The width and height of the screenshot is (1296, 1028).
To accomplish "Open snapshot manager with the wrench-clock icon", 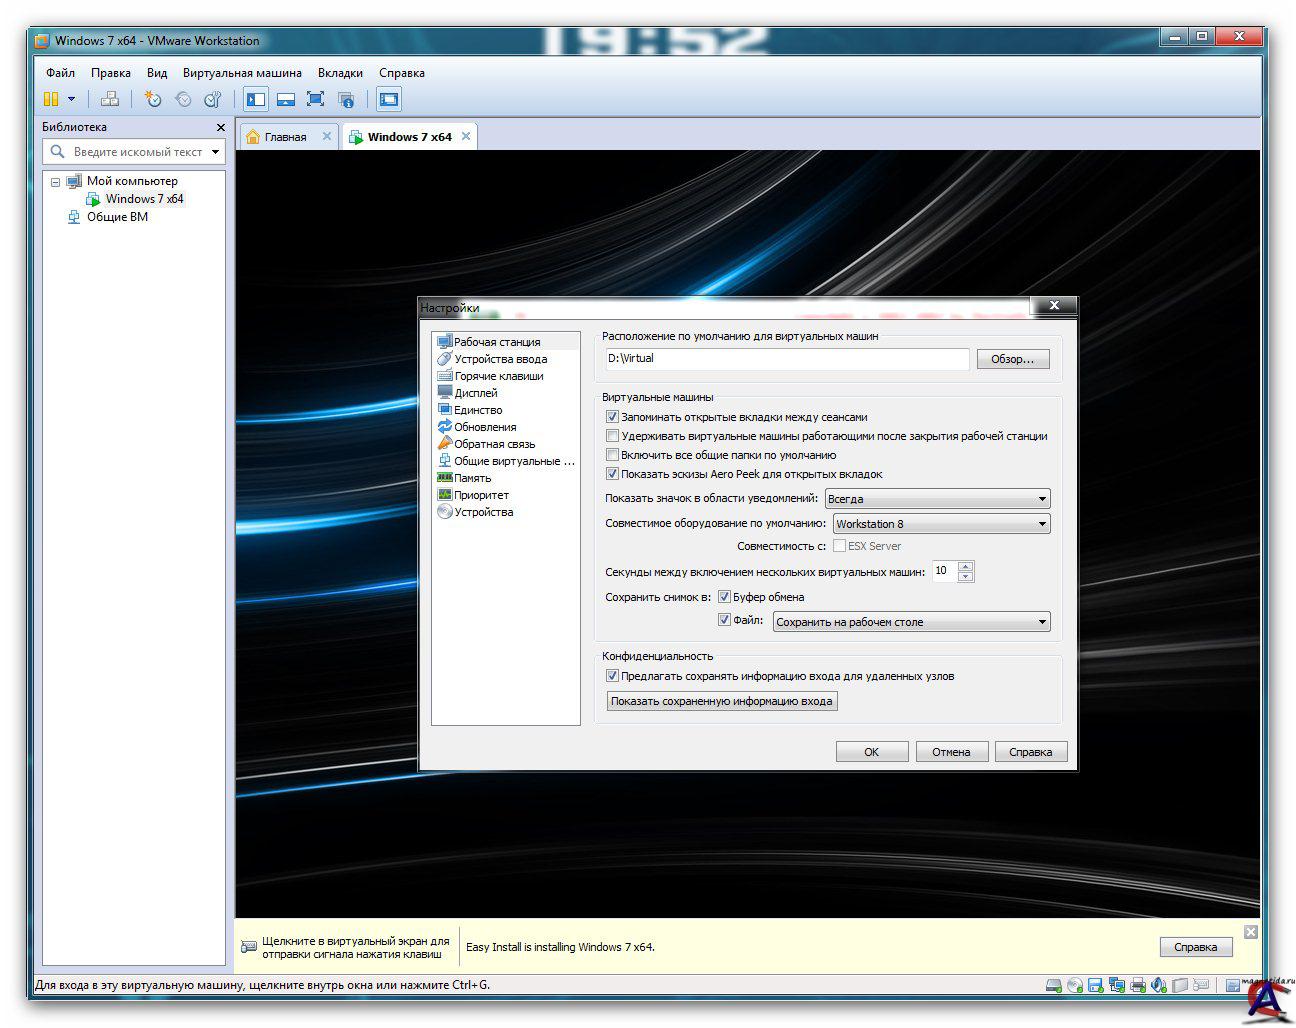I will point(212,99).
